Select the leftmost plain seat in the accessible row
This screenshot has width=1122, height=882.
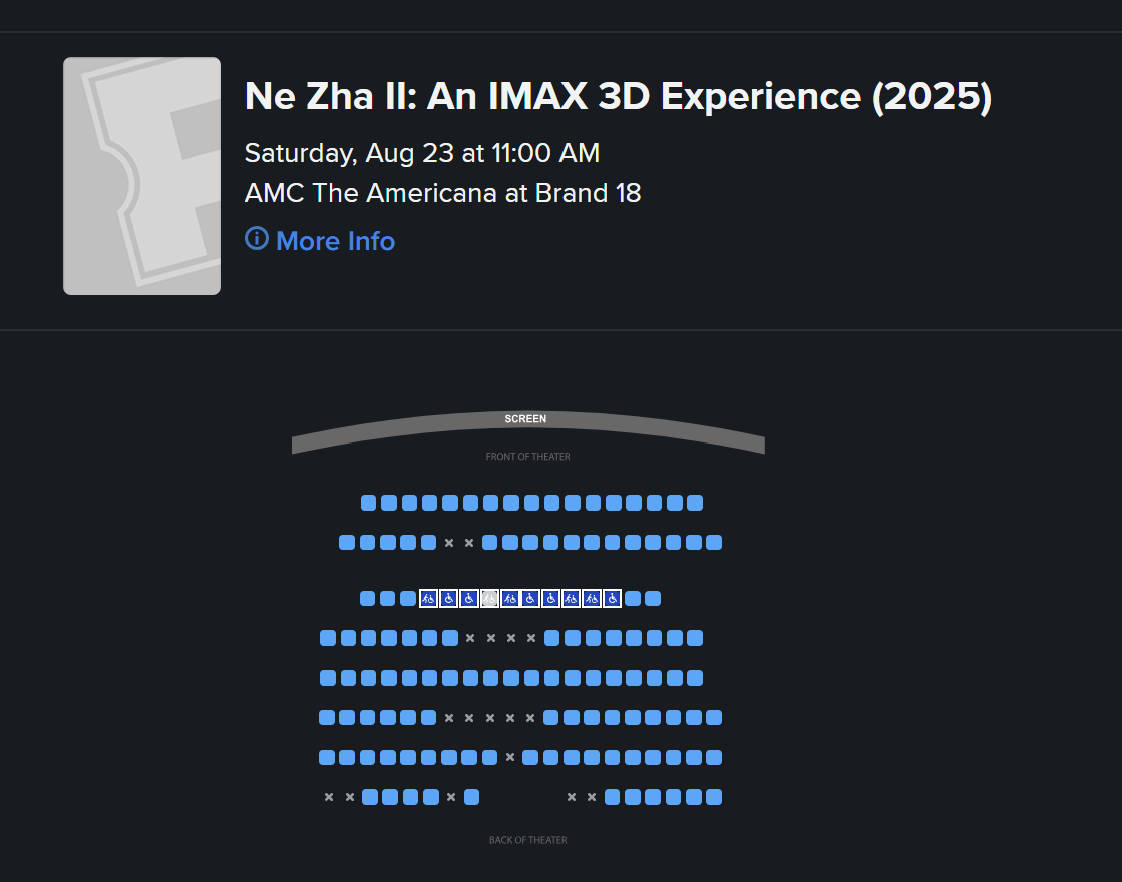click(x=367, y=599)
